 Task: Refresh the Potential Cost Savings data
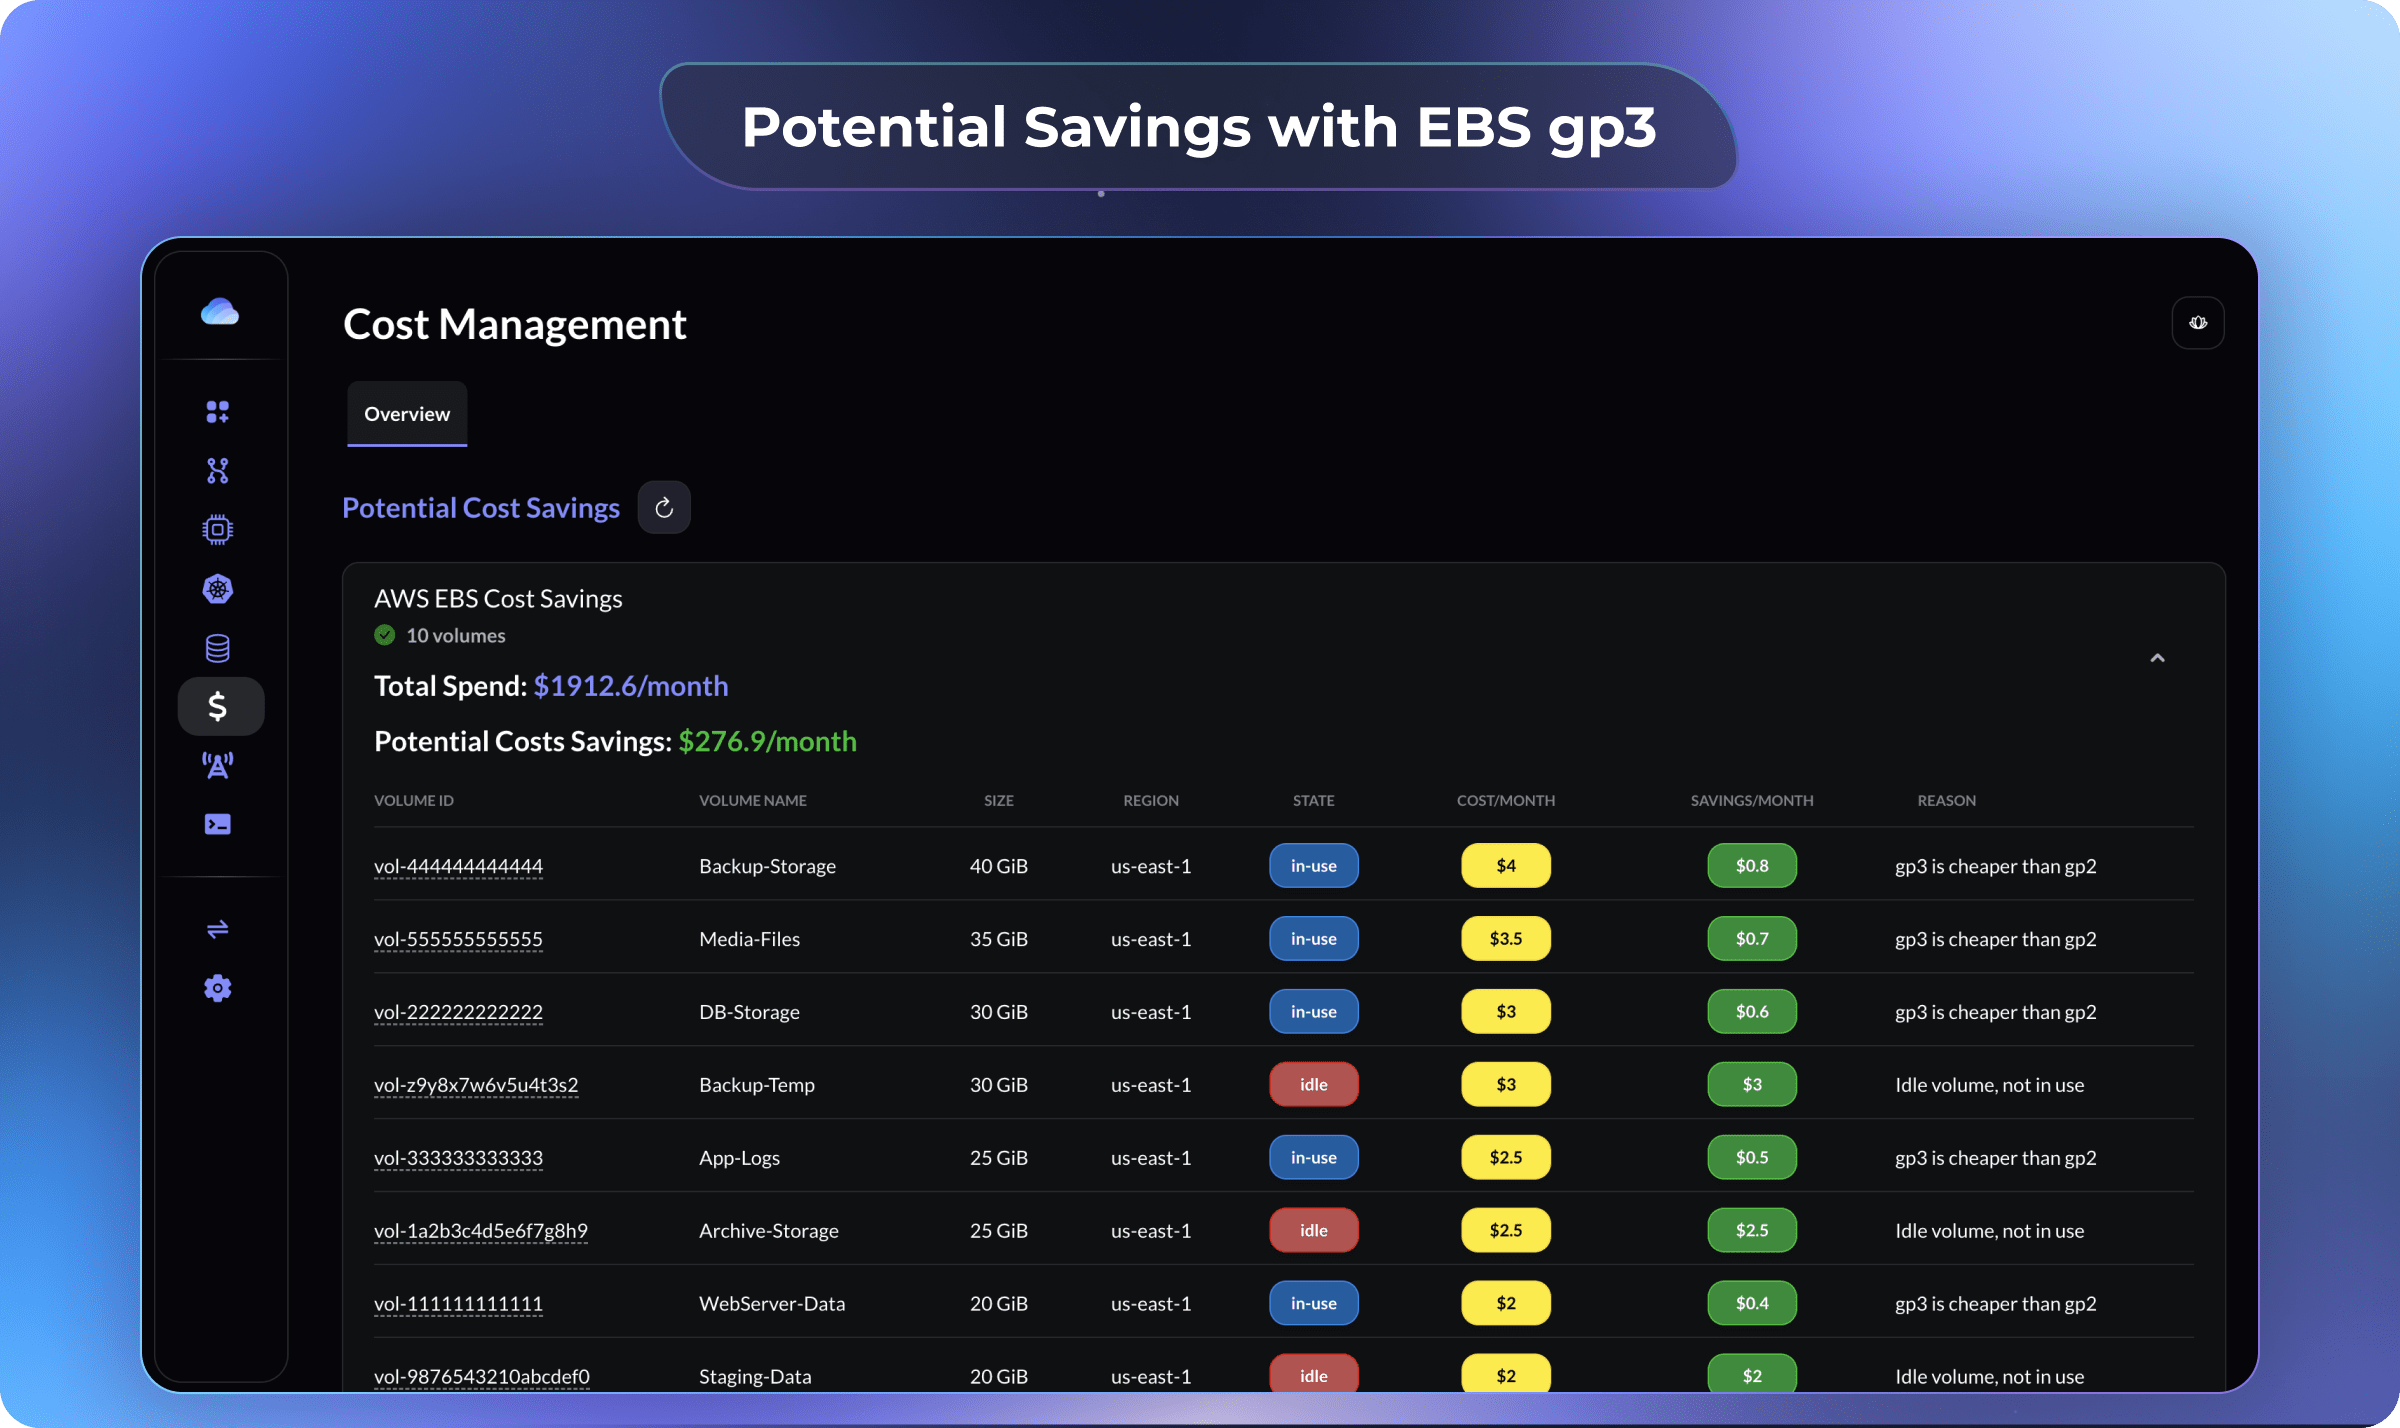(x=664, y=508)
